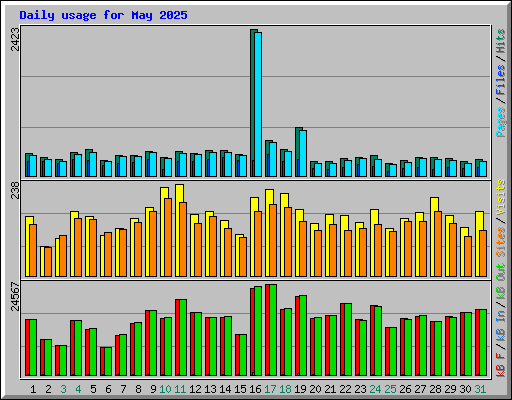Viewport: 512px width, 400px height.
Task: Click the day 29 axis label
Action: point(450,389)
